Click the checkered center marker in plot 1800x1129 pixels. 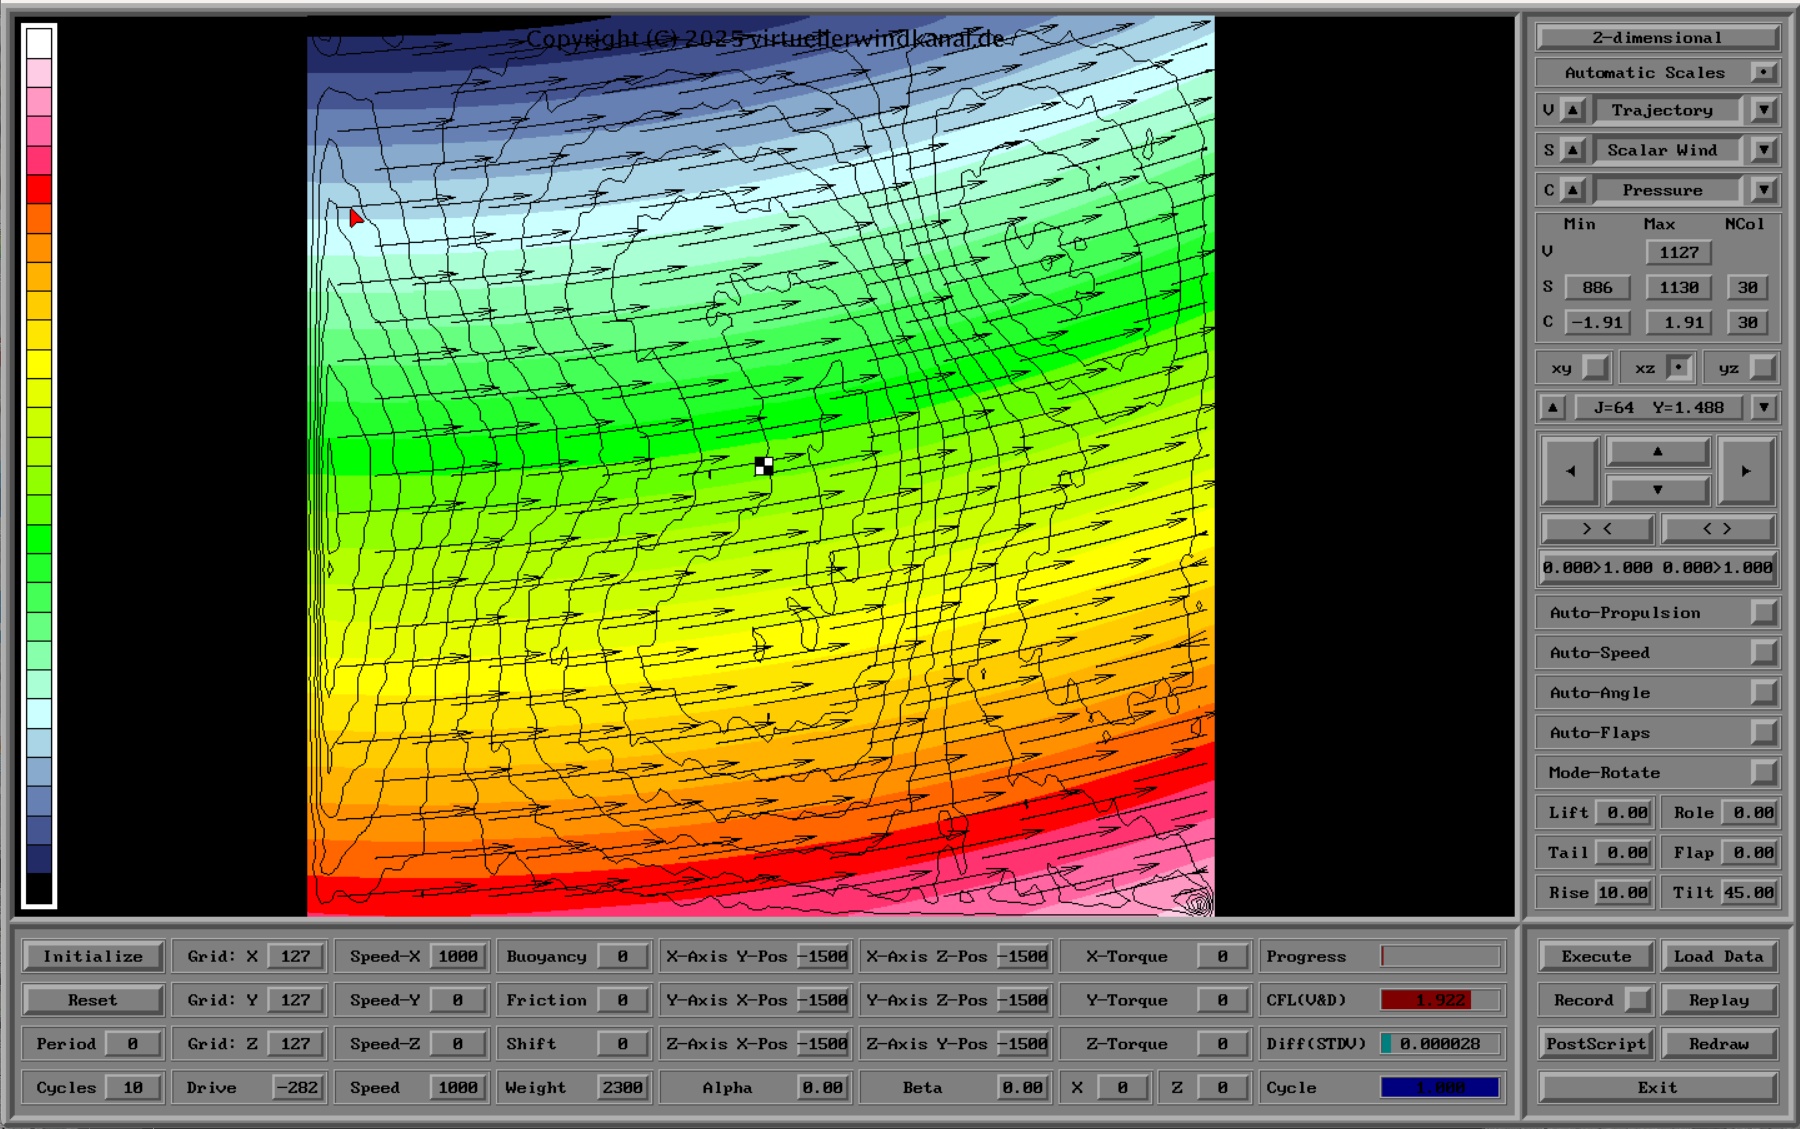(x=764, y=466)
